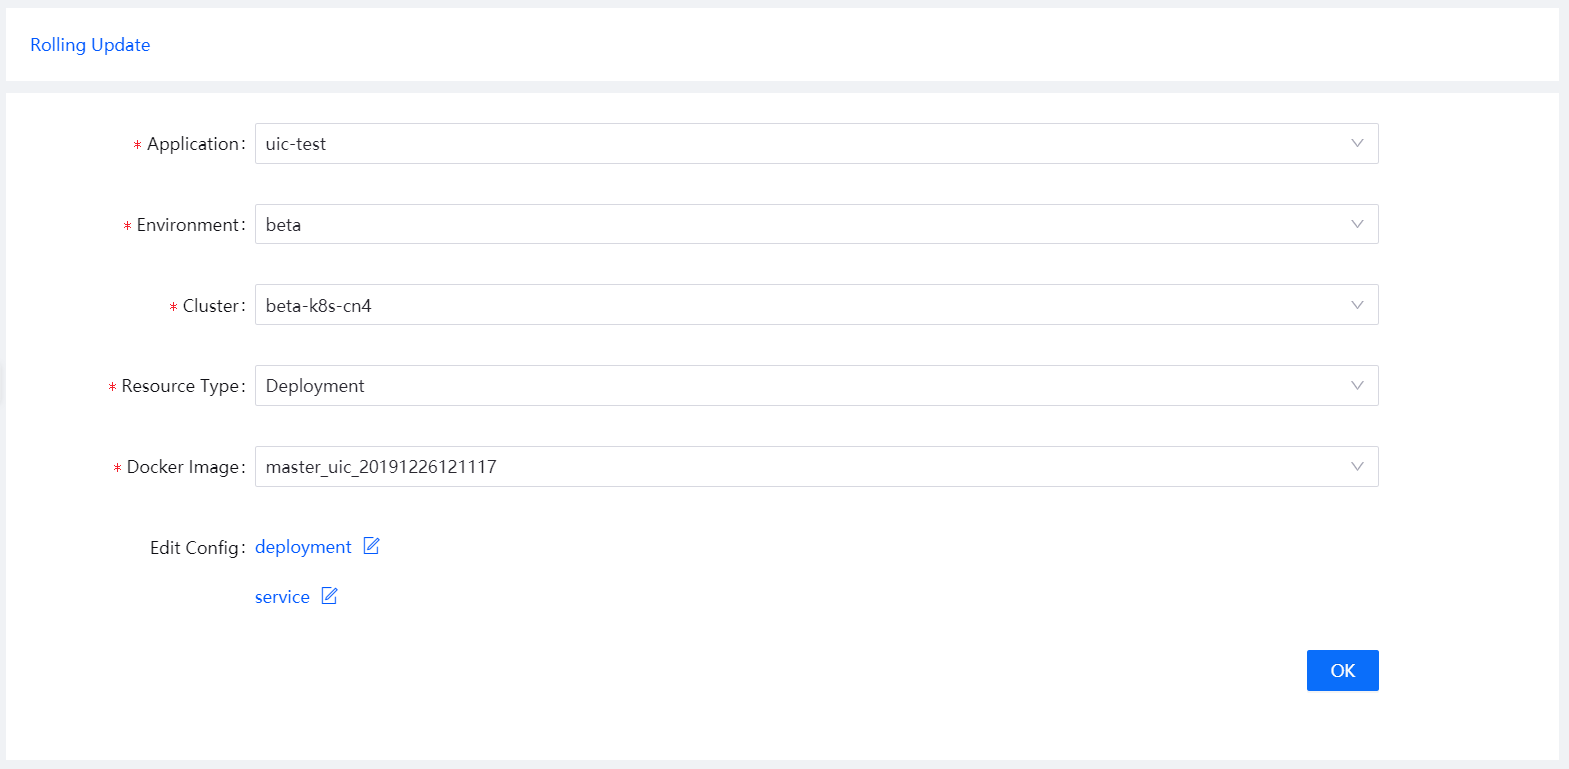1569x769 pixels.
Task: Click the chevron on the Application selector
Action: [x=1357, y=143]
